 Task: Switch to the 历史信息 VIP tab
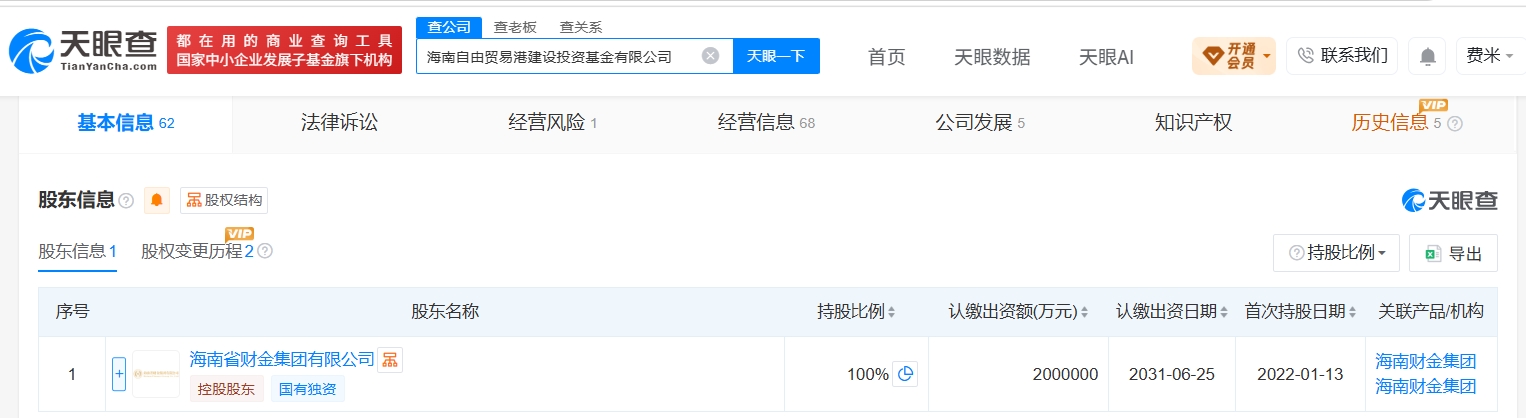coord(1396,123)
